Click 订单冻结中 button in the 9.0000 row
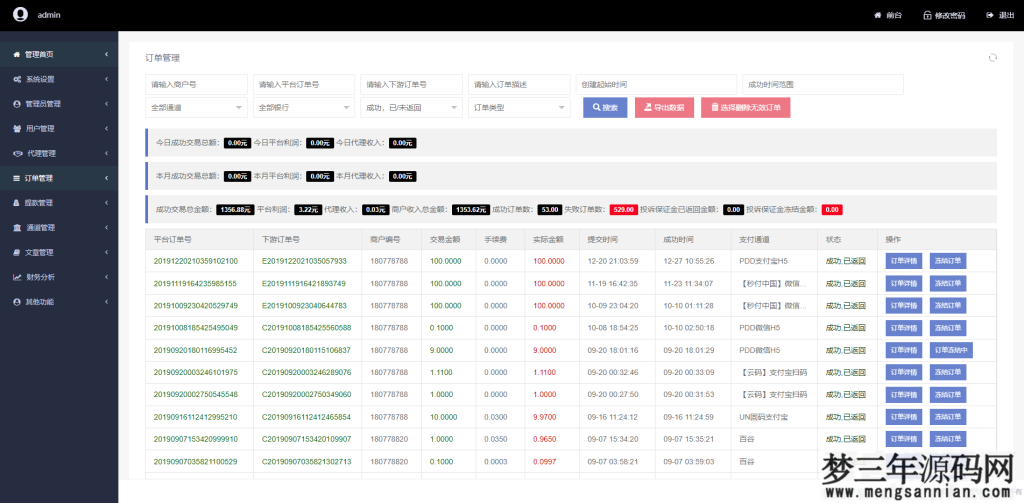Screen dimensions: 1024x503 point(949,350)
